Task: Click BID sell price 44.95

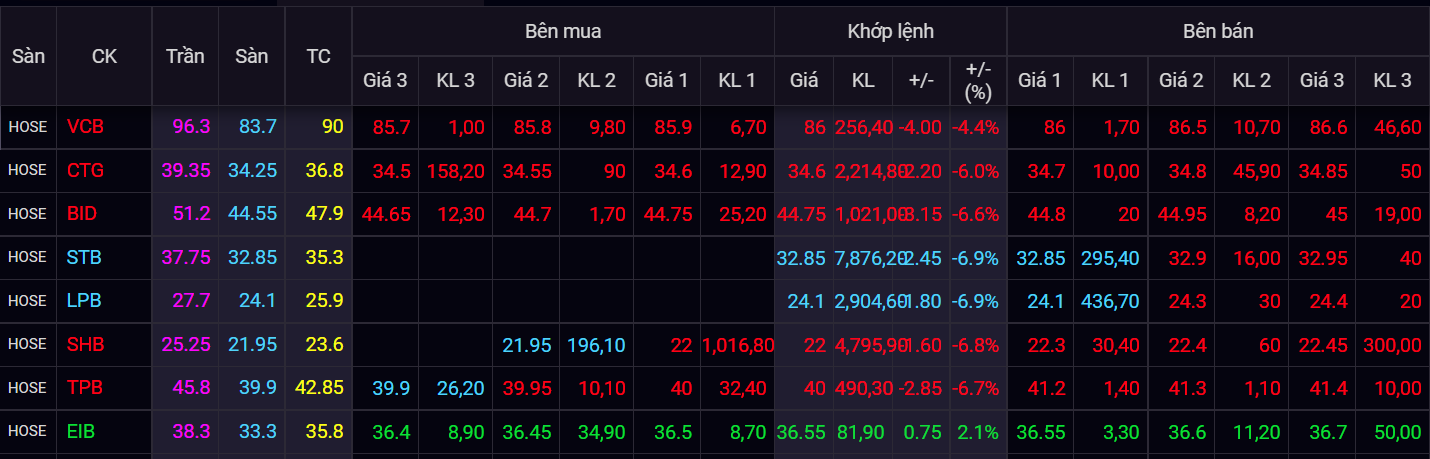Action: pyautogui.click(x=1184, y=214)
